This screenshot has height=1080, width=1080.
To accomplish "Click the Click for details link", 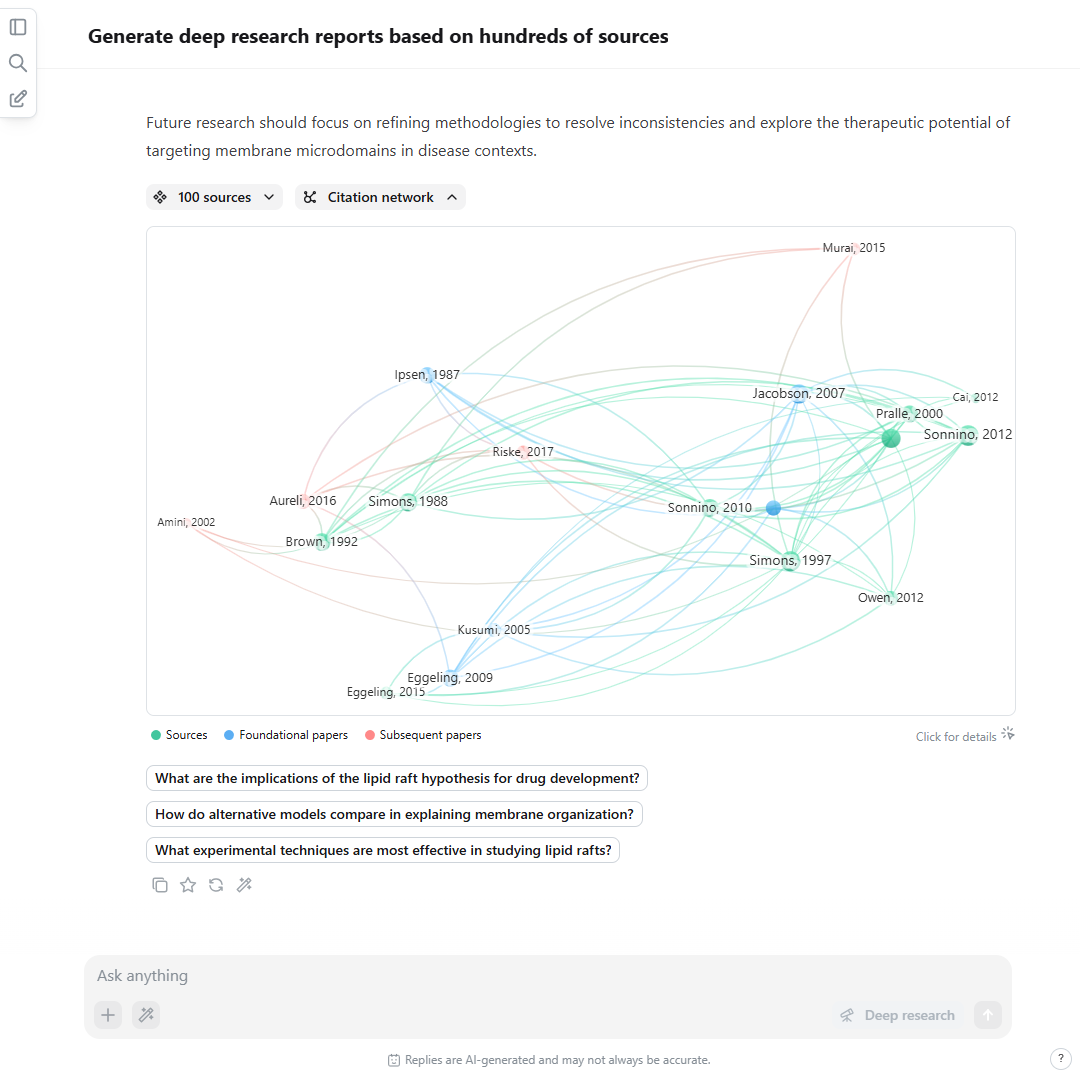I will click(x=964, y=736).
